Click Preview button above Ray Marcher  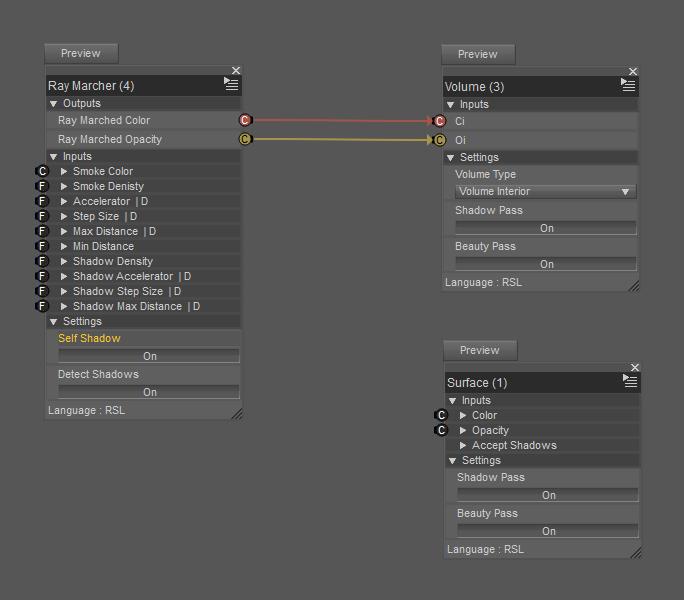81,53
